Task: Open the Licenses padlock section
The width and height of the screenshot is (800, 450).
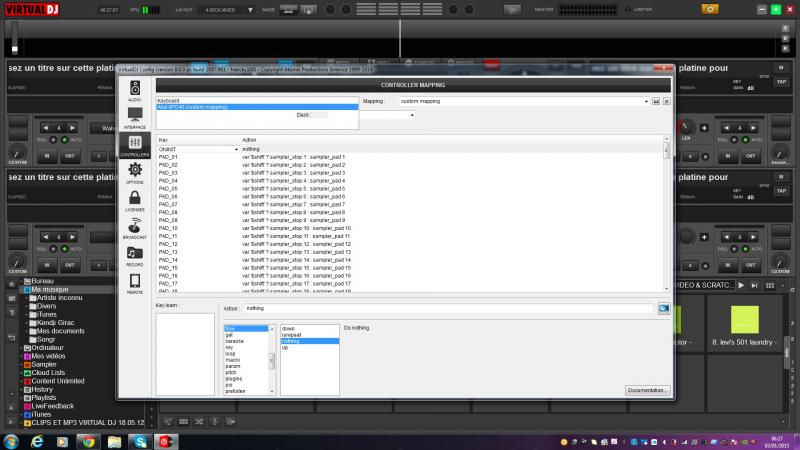Action: click(134, 200)
